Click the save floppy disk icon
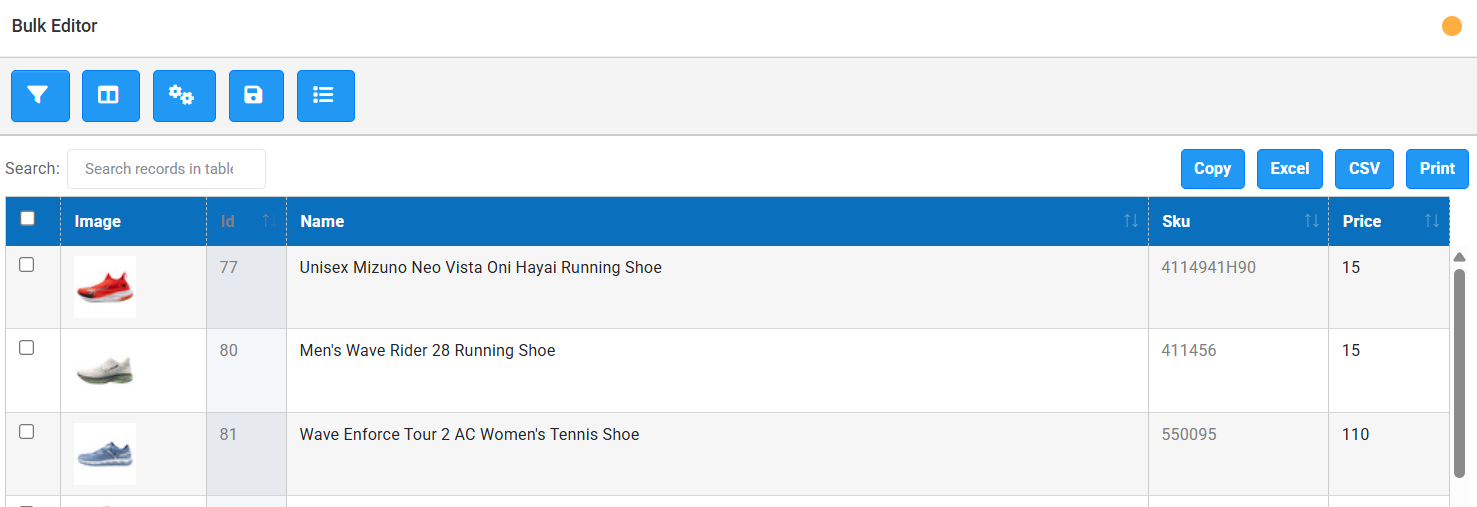This screenshot has width=1477, height=507. click(256, 96)
